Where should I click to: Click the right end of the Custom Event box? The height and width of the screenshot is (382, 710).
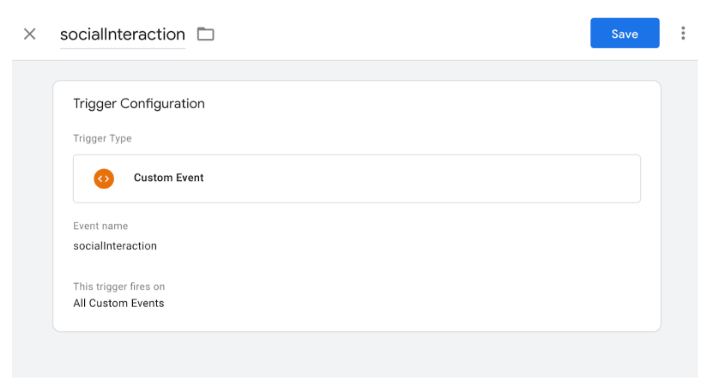(625, 178)
